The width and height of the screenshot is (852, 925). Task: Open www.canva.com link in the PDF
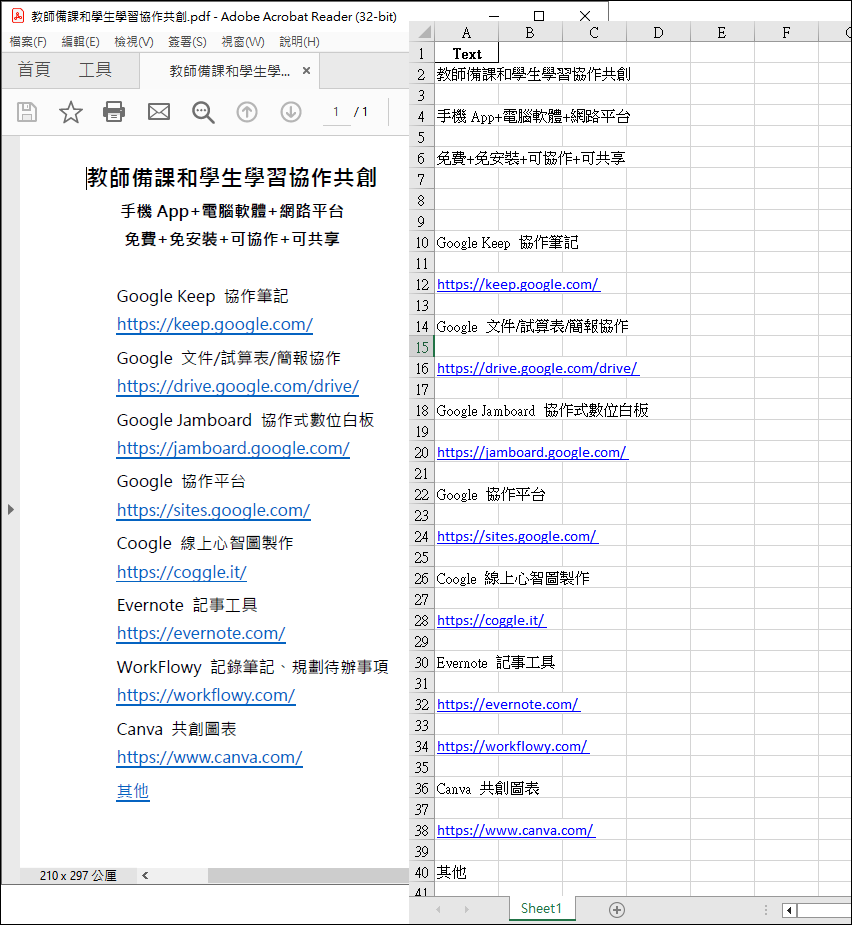click(x=209, y=757)
